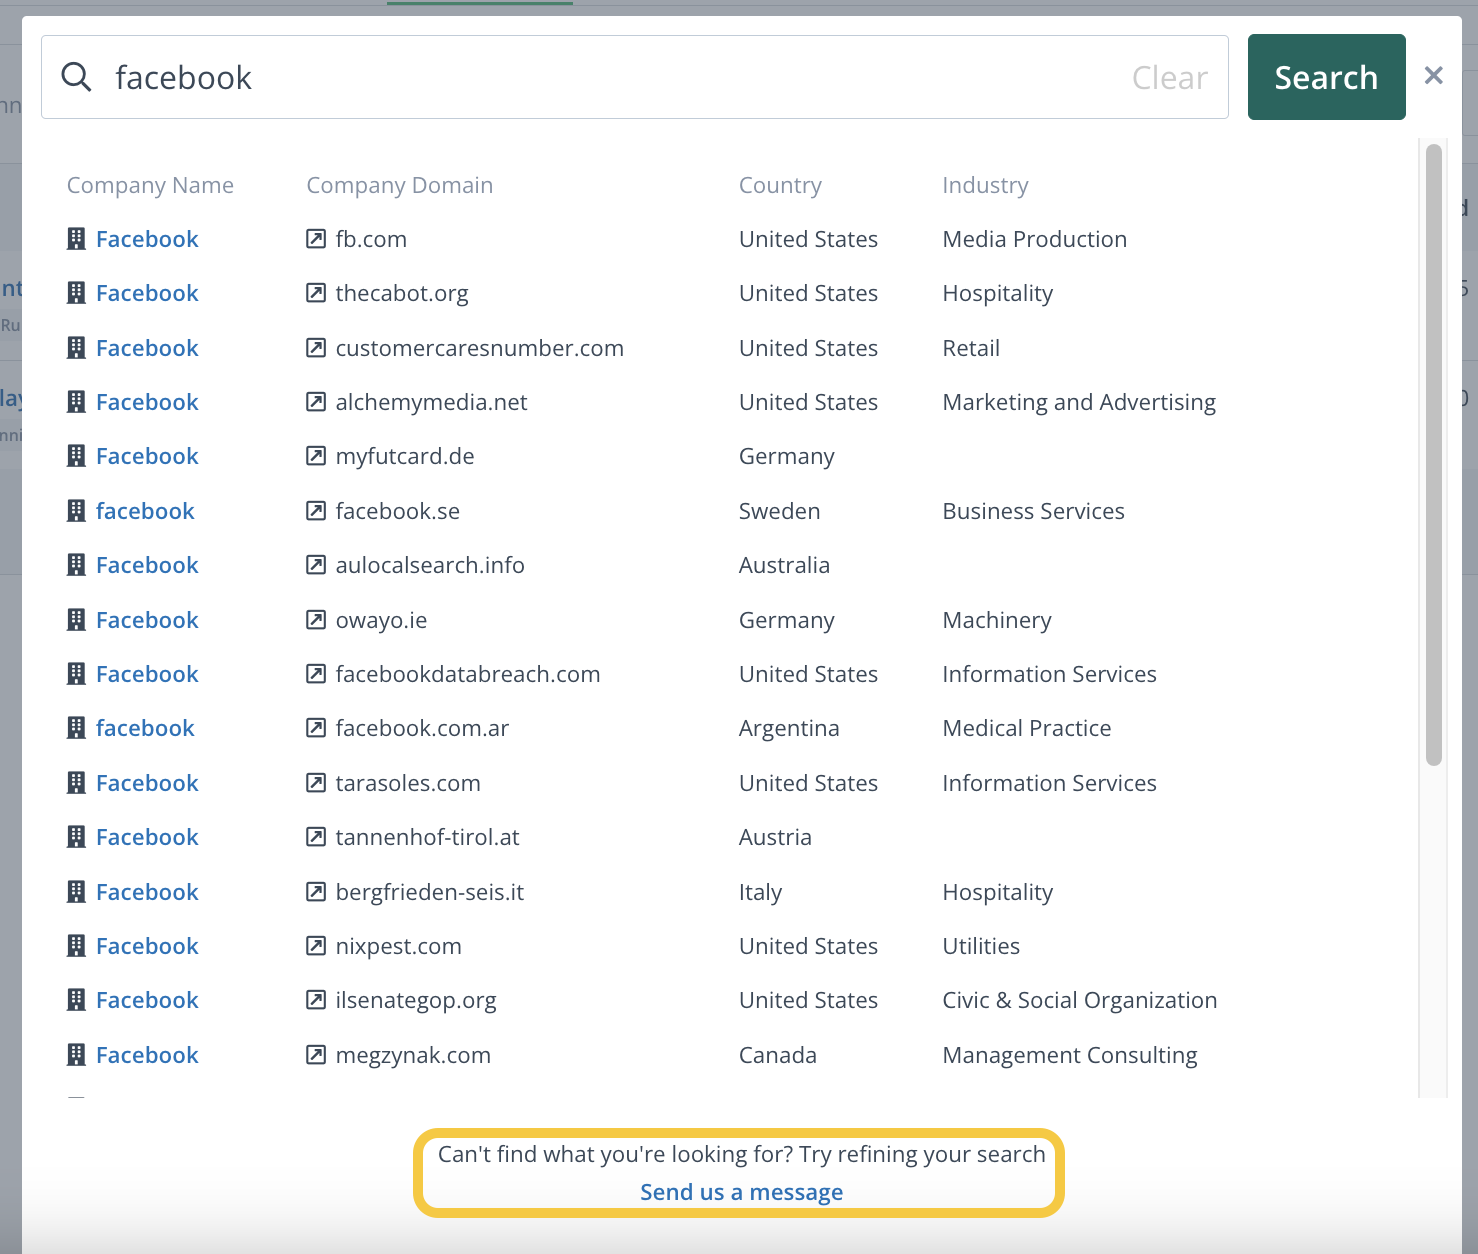This screenshot has width=1478, height=1254.
Task: Click the Utilities industry cell
Action: tap(981, 946)
